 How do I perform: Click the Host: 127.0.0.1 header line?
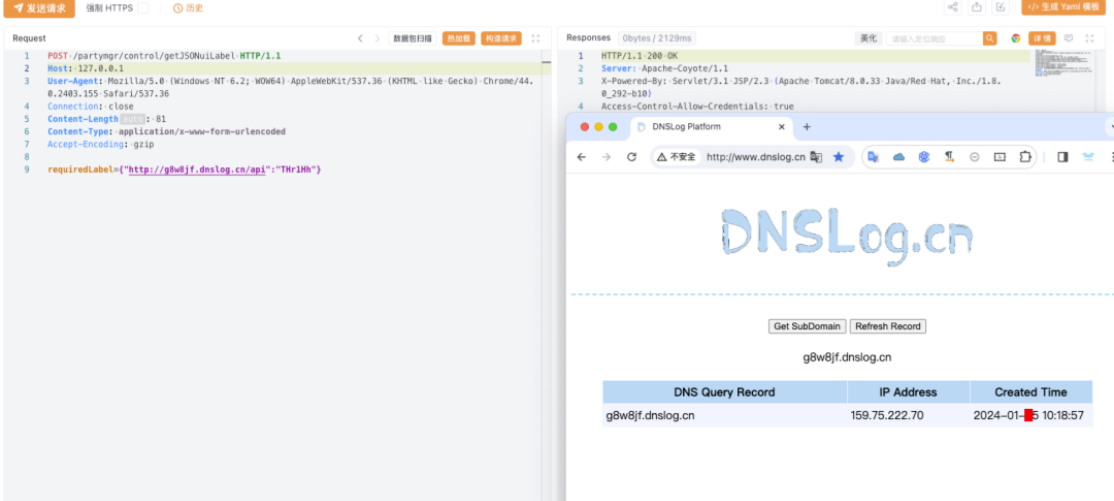point(85,68)
